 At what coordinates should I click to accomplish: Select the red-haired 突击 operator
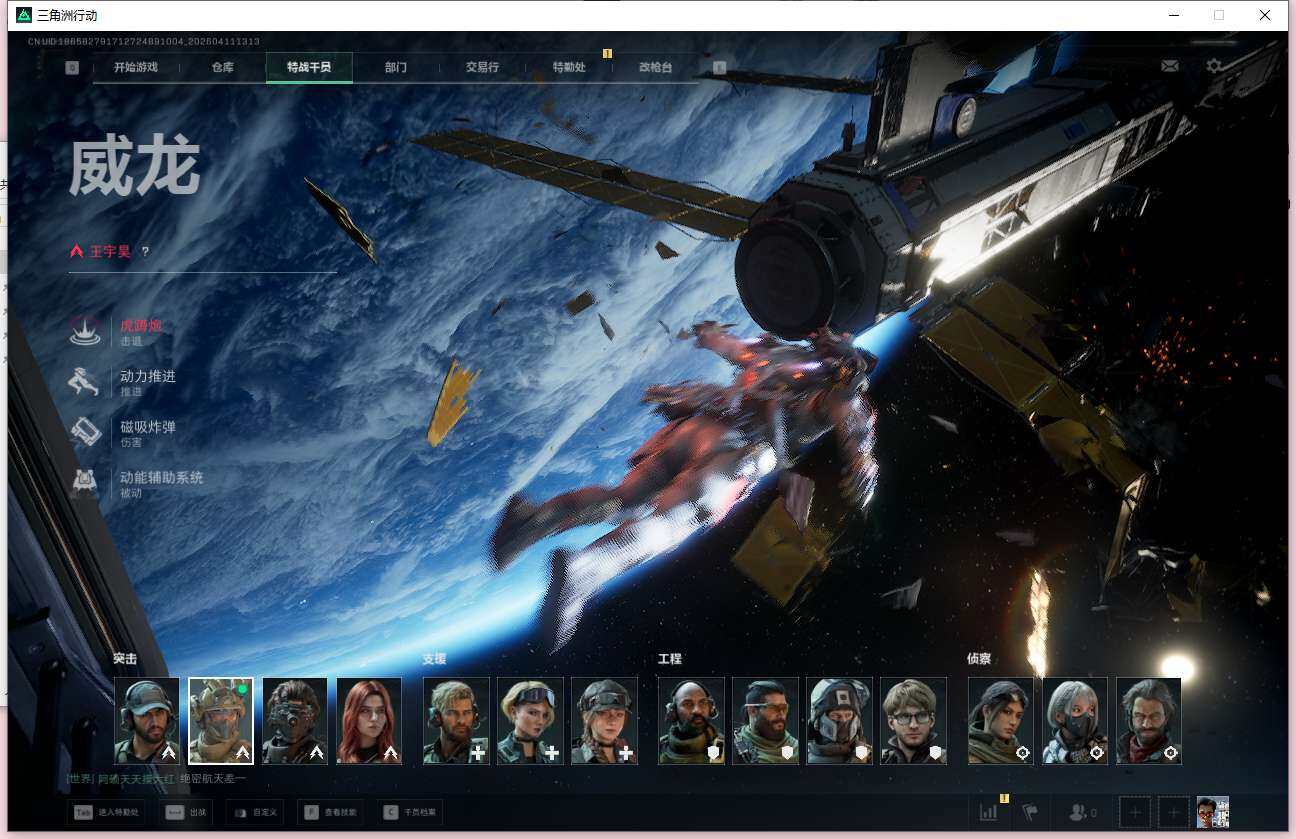tap(369, 721)
